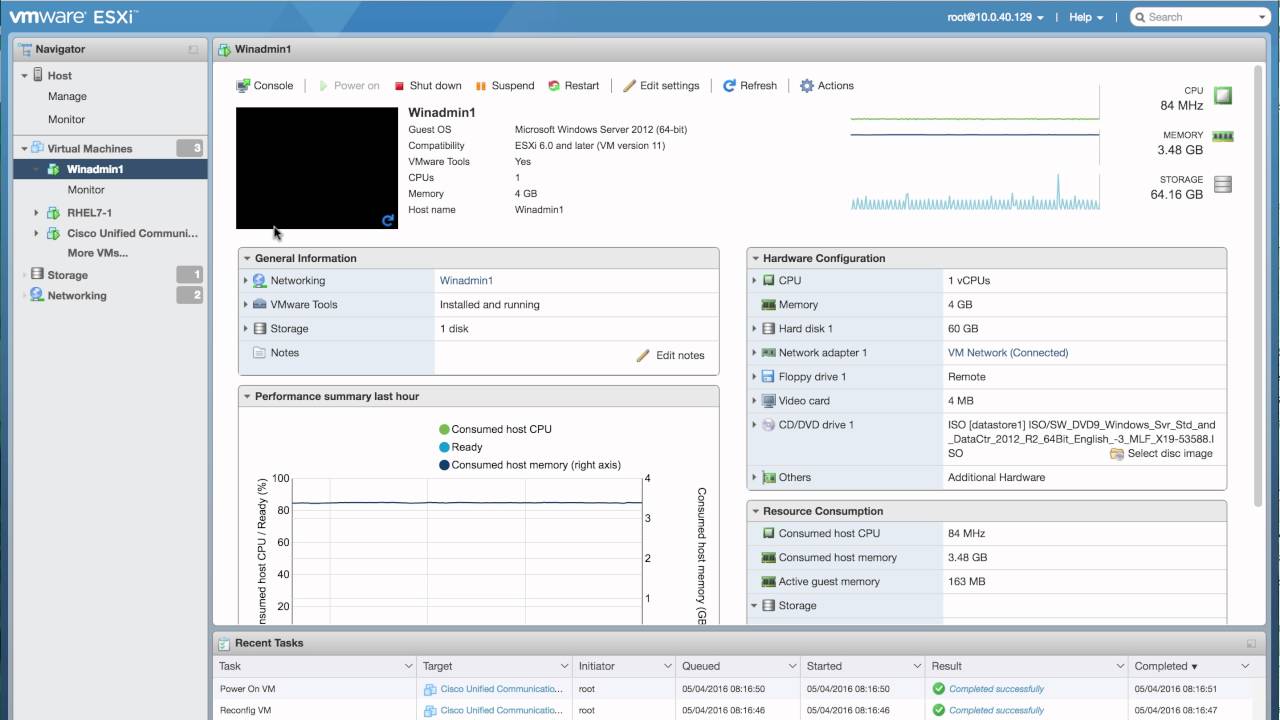
Task: Toggle Consumed host memory legend entry
Action: point(530,465)
